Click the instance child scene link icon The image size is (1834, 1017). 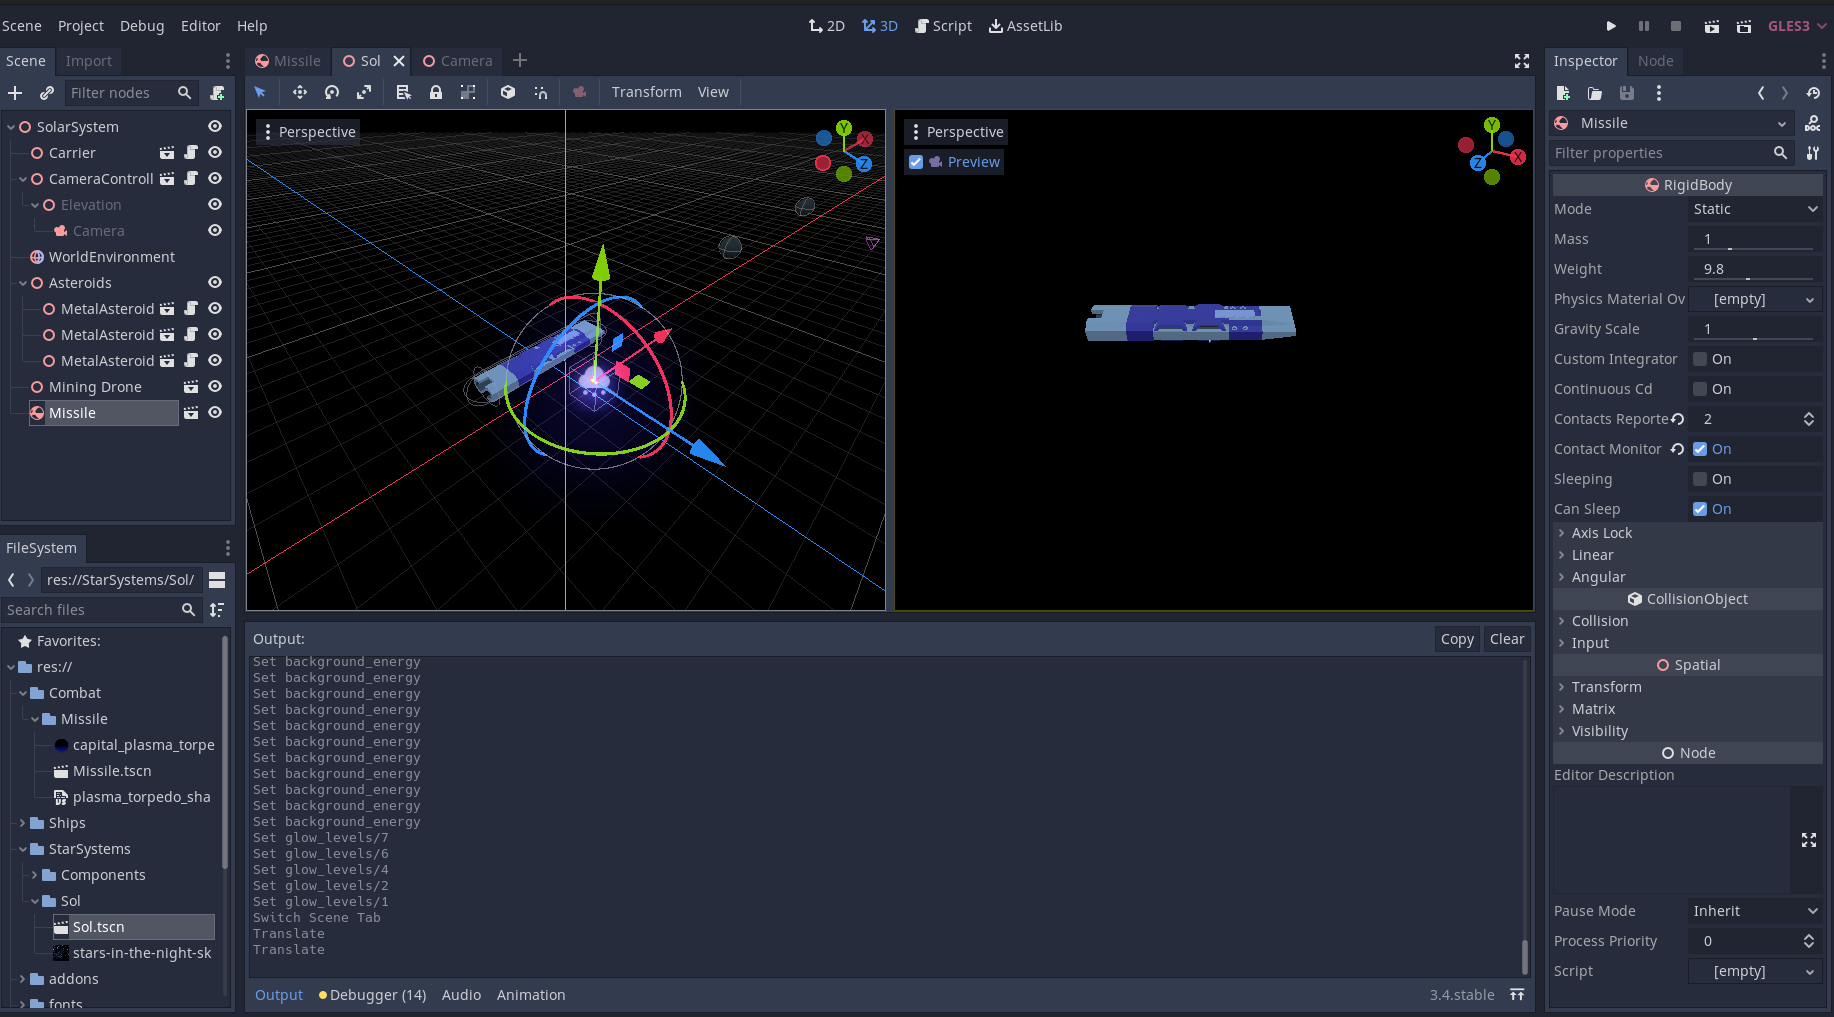pyautogui.click(x=47, y=93)
